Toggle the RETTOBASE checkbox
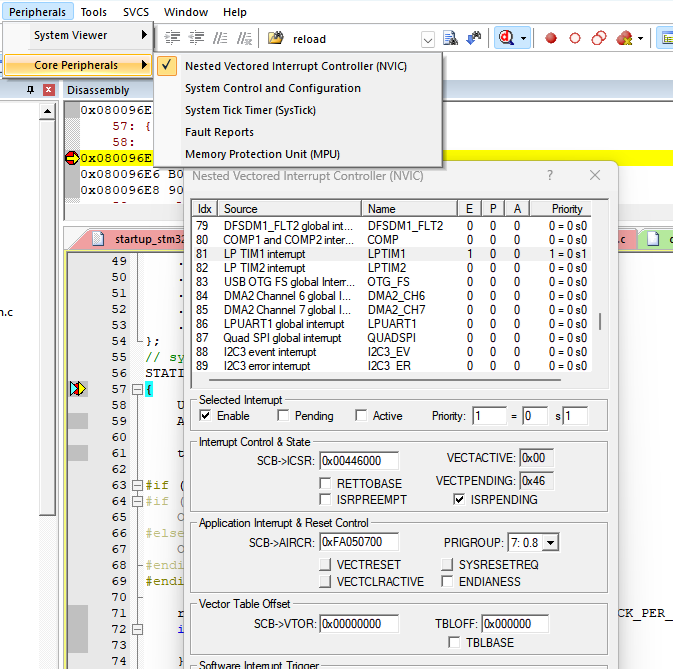 [x=325, y=484]
